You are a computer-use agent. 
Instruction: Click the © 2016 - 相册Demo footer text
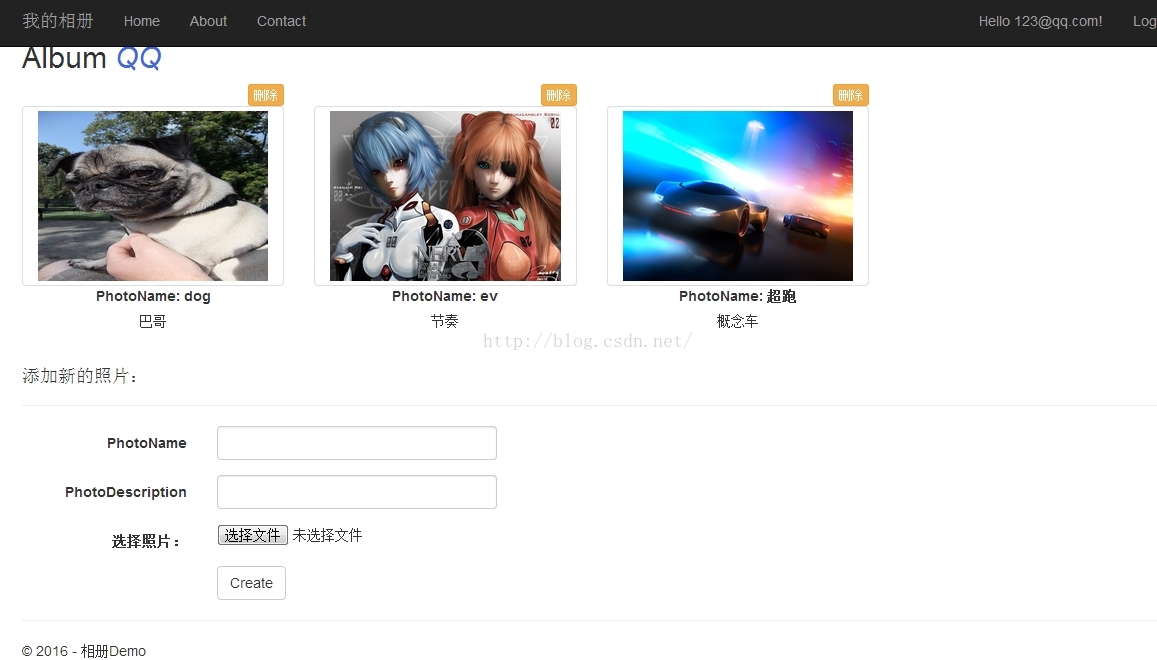84,651
